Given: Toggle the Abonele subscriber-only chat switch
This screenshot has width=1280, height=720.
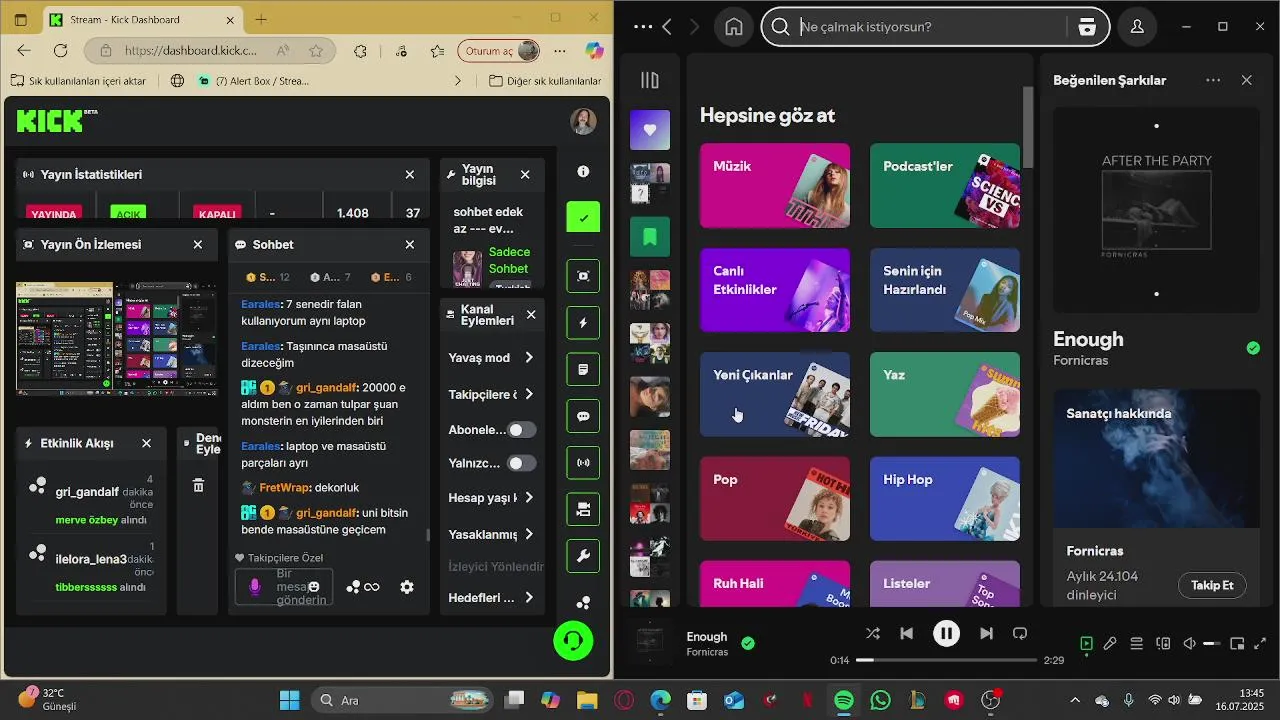Looking at the screenshot, I should pyautogui.click(x=521, y=430).
